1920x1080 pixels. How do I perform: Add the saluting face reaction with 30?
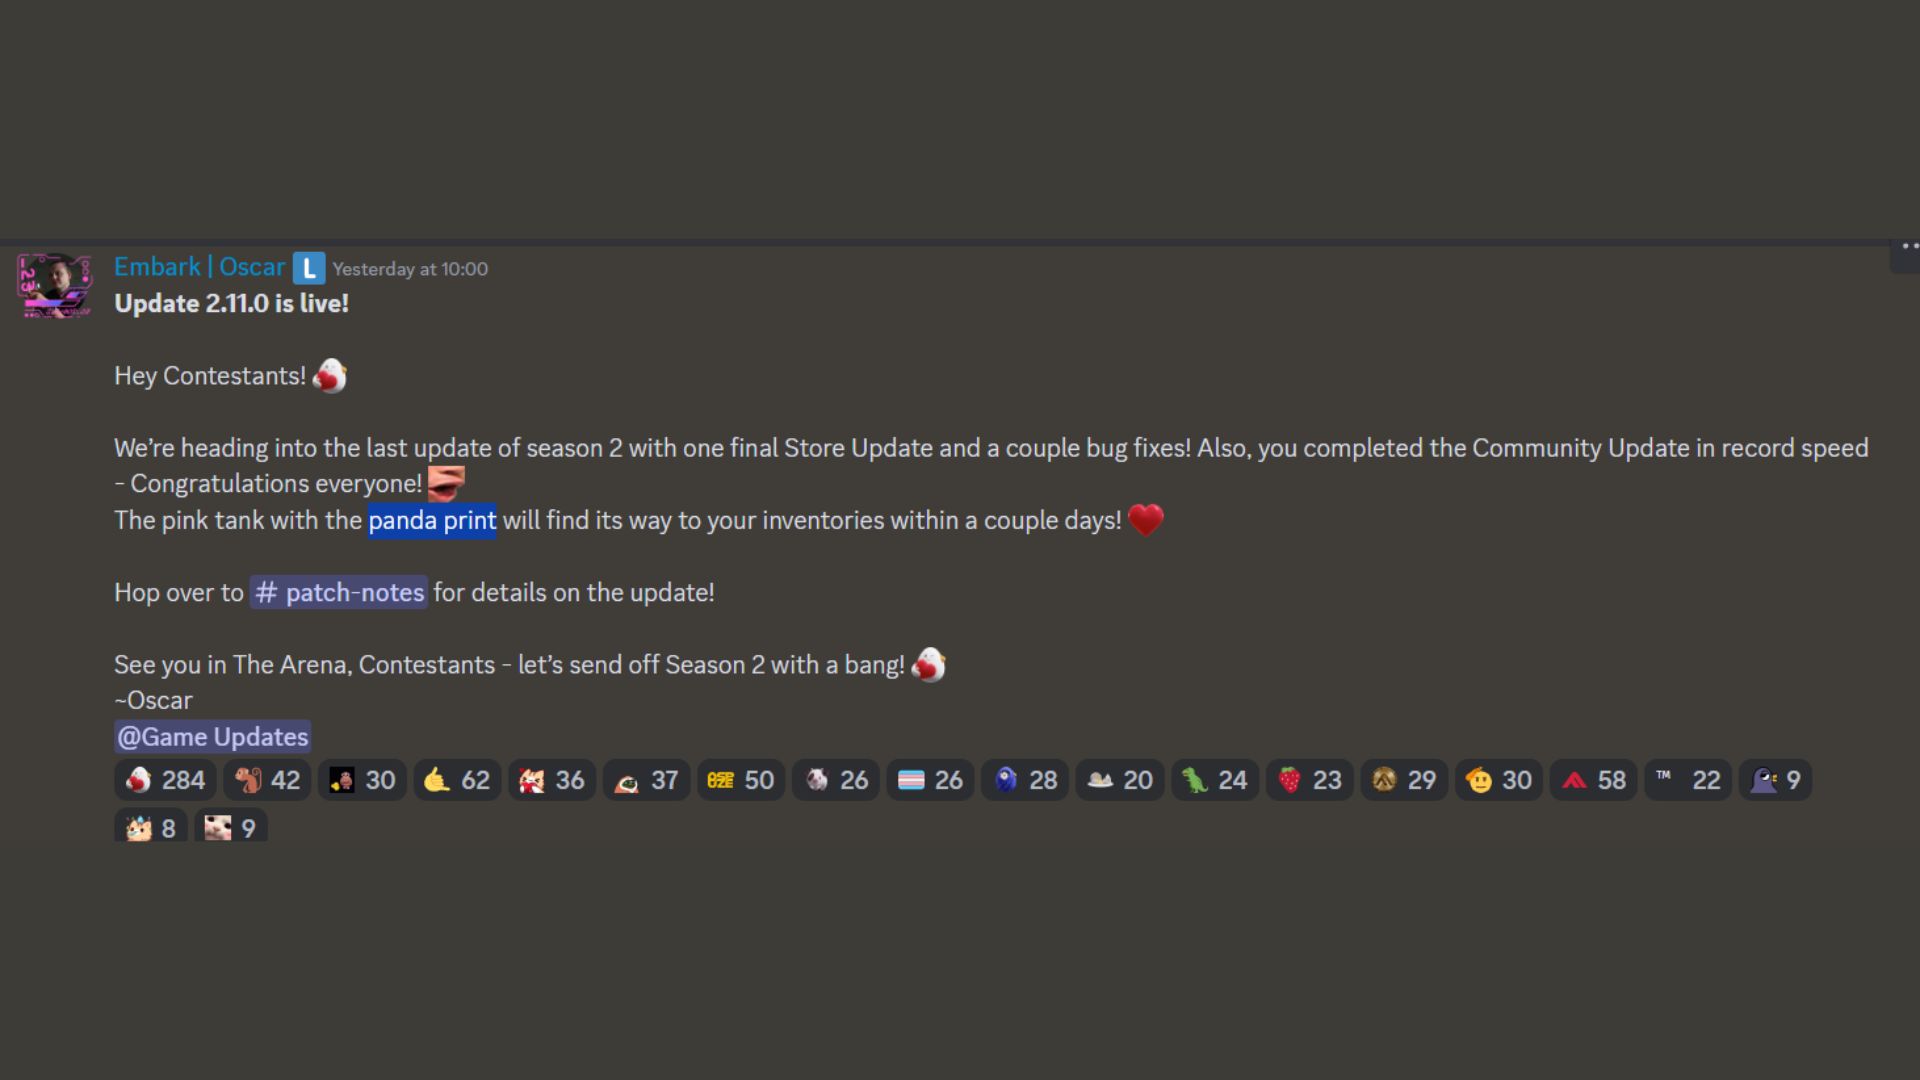coord(1498,780)
